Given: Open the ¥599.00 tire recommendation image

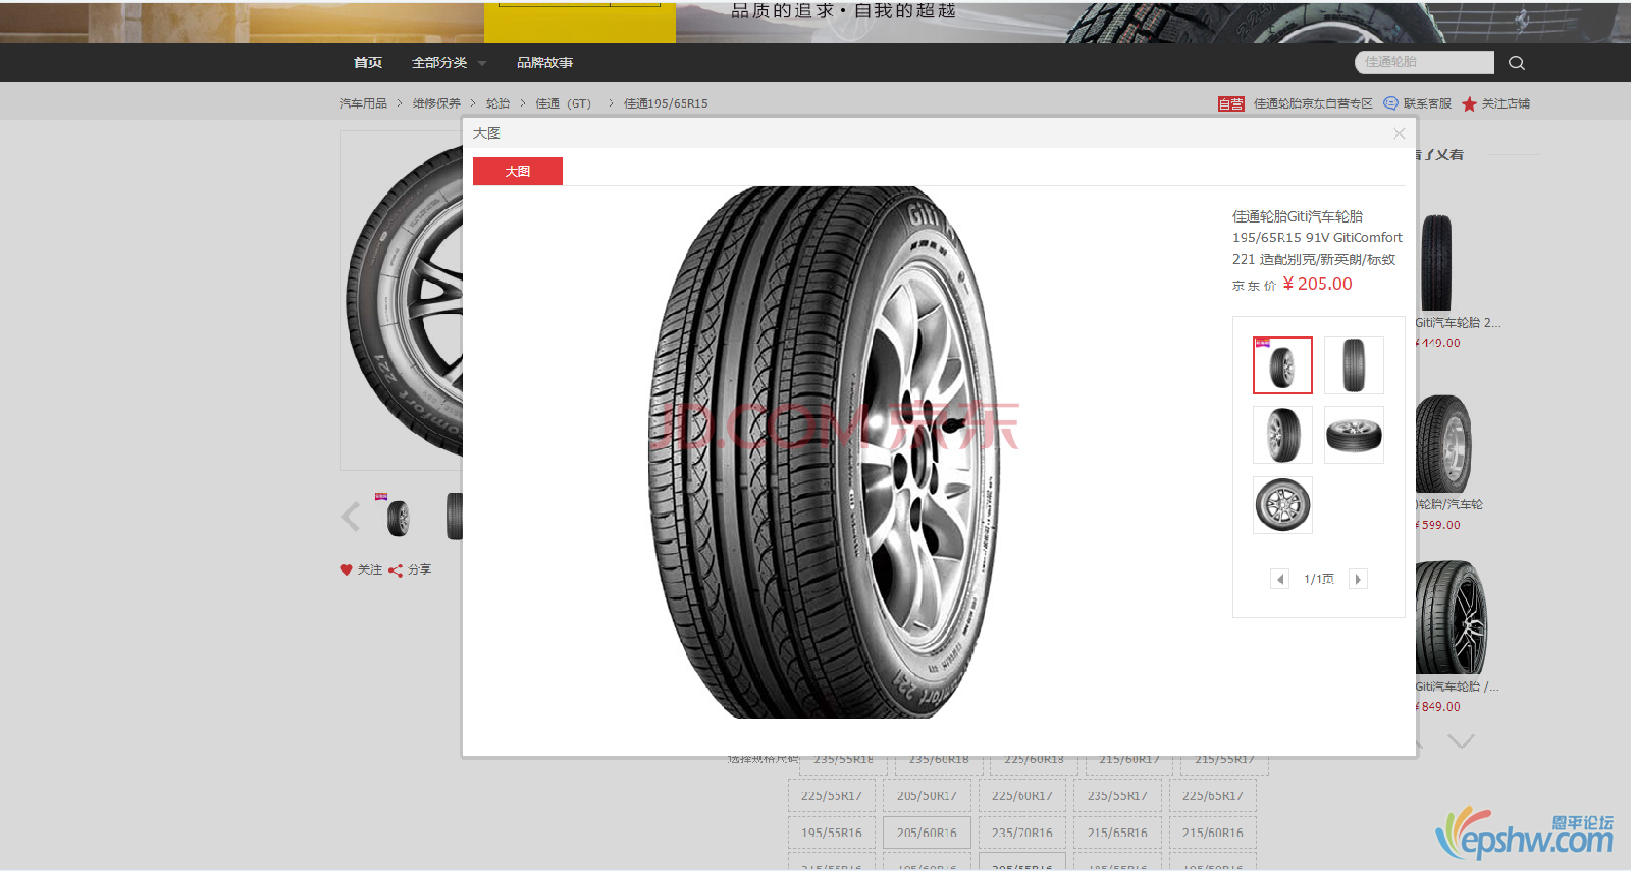Looking at the screenshot, I should point(1444,444).
